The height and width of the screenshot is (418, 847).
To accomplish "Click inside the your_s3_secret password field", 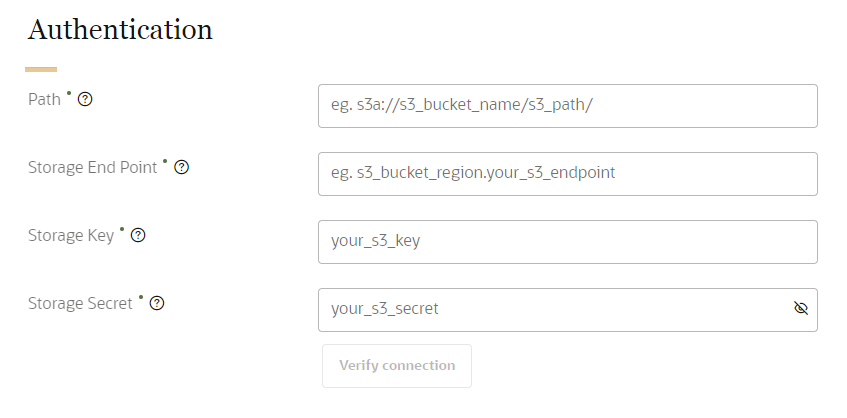I will point(550,310).
